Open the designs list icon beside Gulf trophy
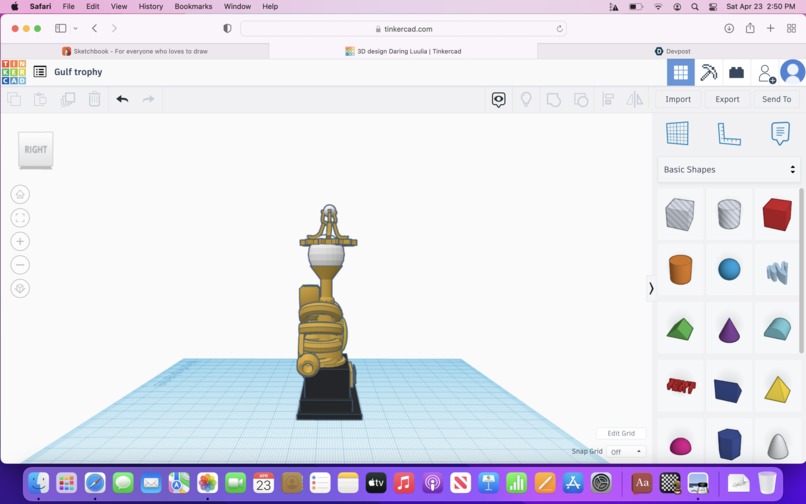806x504 pixels. coord(40,71)
